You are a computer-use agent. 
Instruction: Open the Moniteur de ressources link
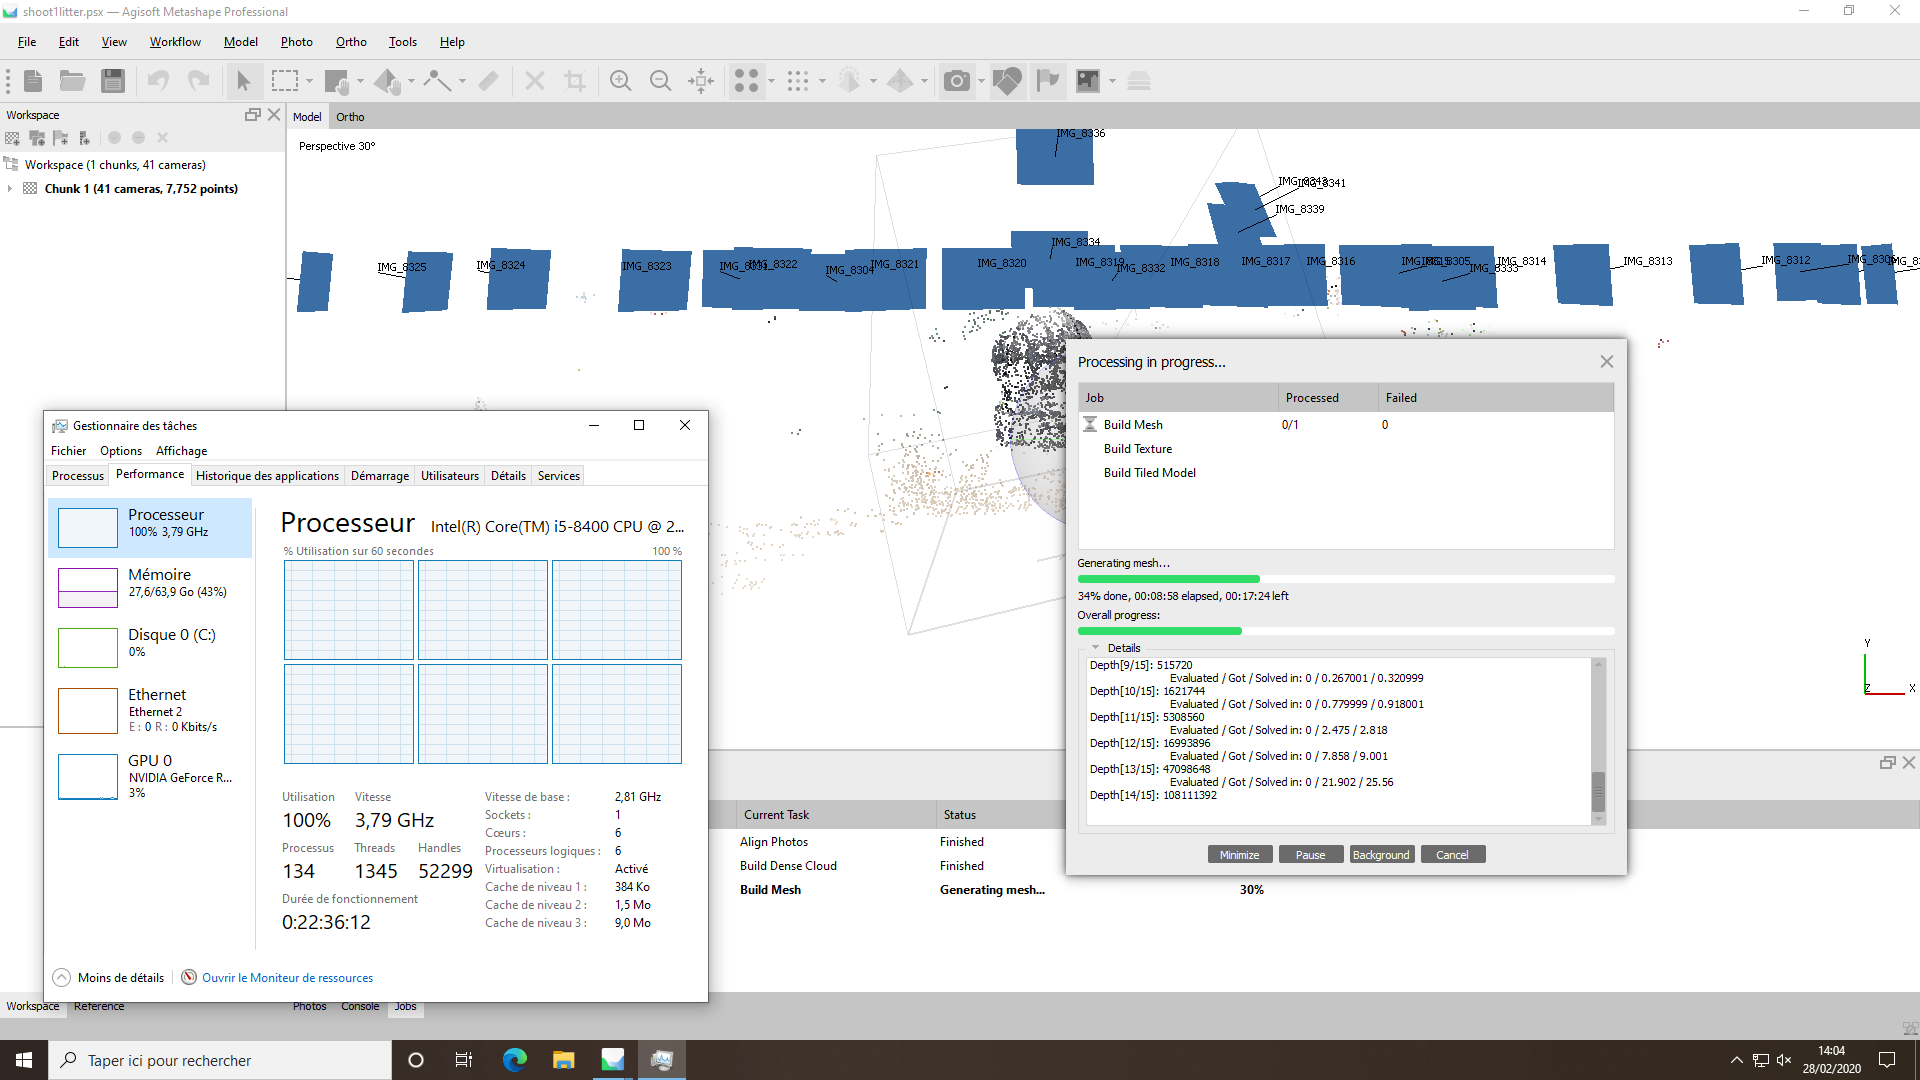click(x=287, y=978)
